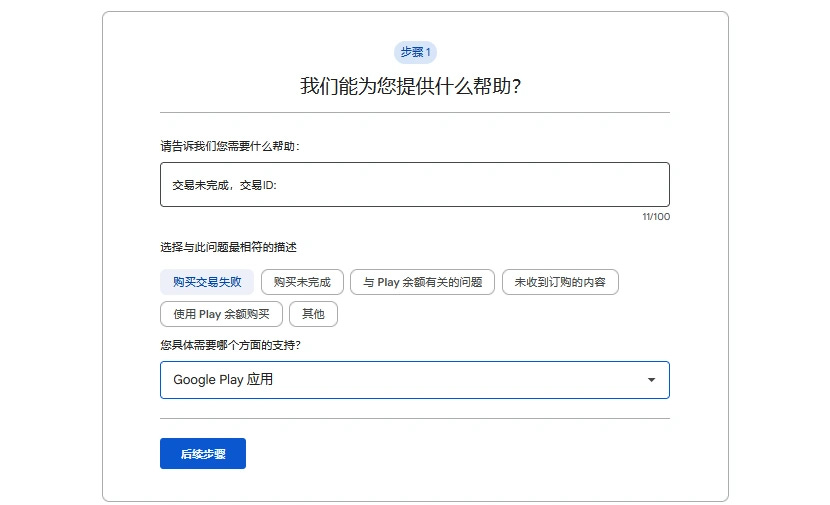Click label 选择与此问题最相符的描述
Screen dimensions: 830x505
(228, 247)
